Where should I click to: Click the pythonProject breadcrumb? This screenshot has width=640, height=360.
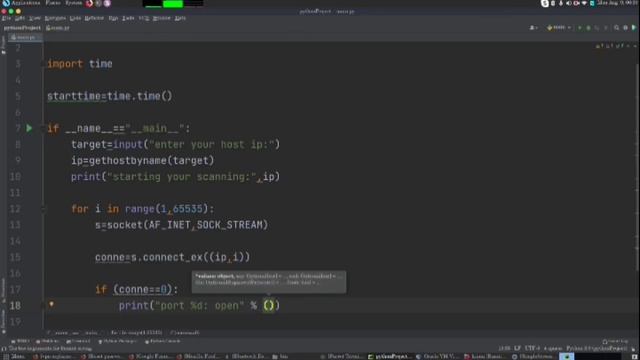pyautogui.click(x=22, y=28)
